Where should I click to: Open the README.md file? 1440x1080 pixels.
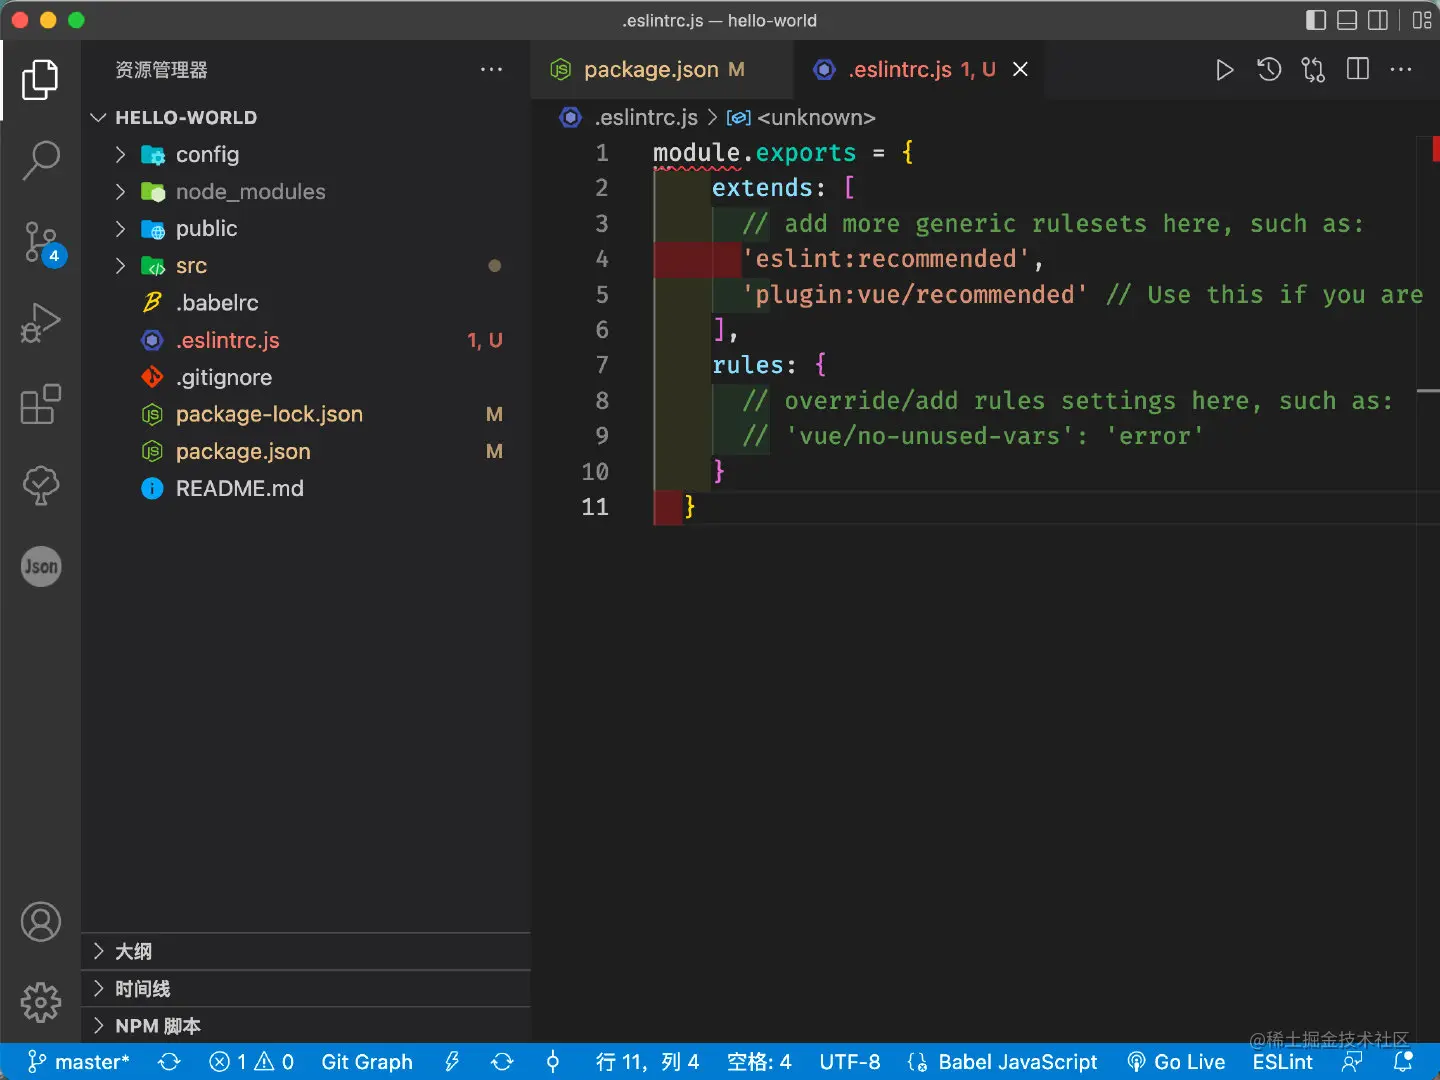305,488
